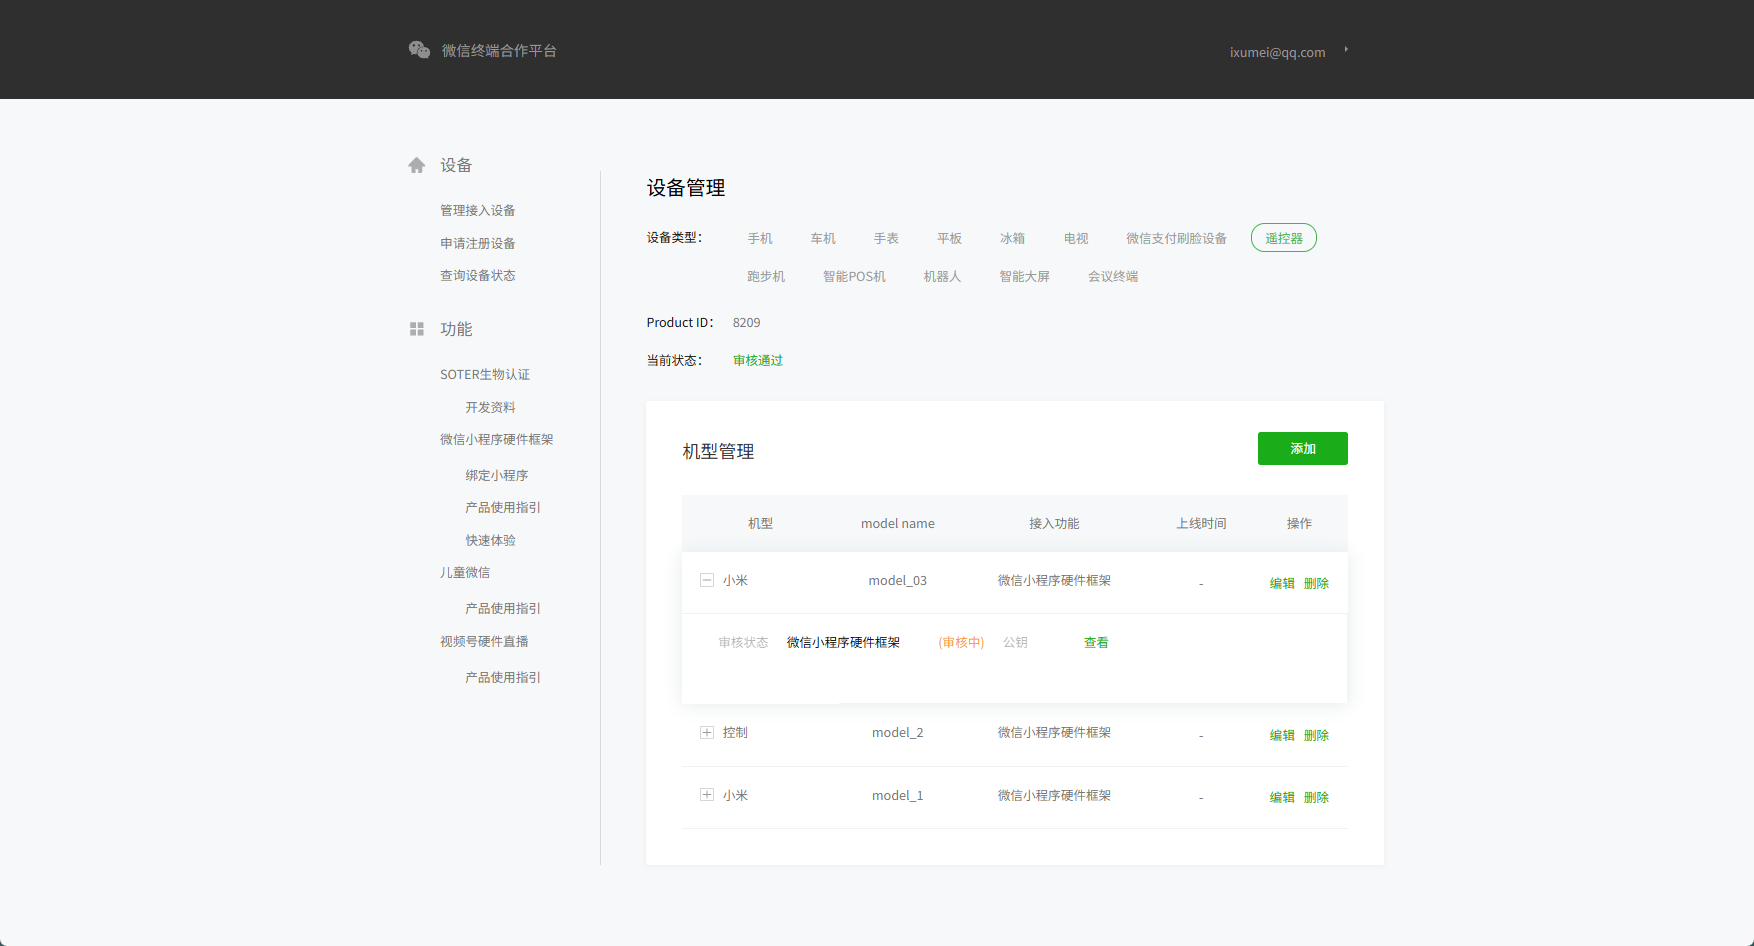Click the green 添加 button
This screenshot has height=946, width=1754.
[1303, 449]
